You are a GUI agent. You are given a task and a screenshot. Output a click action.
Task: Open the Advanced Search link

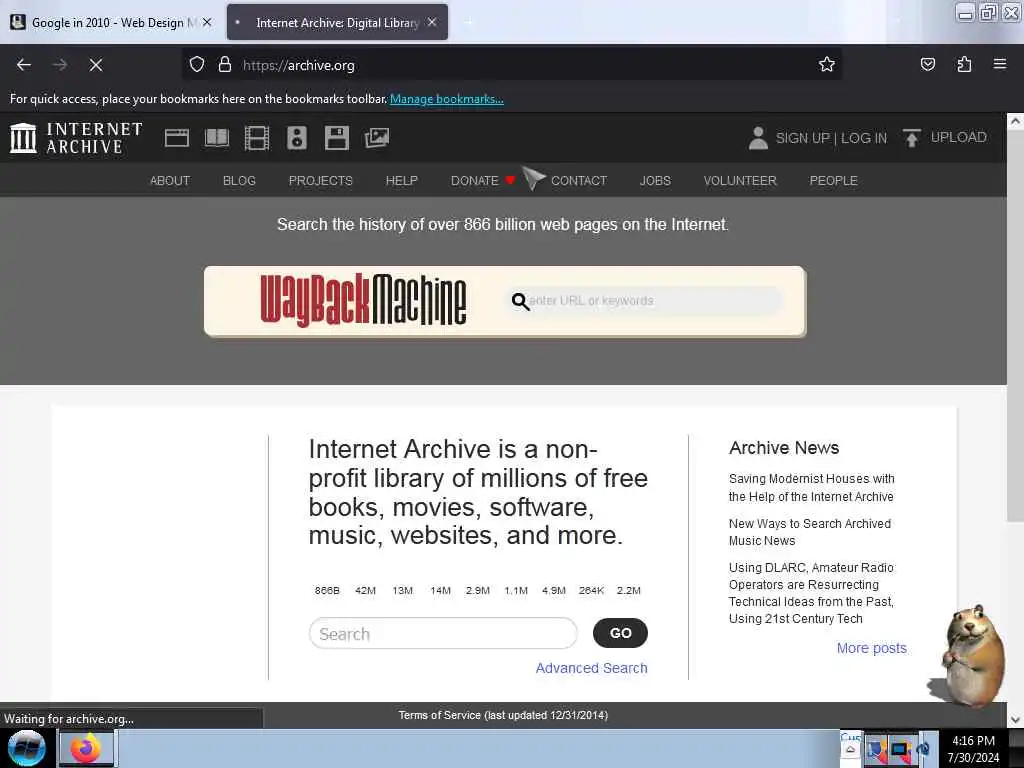[x=592, y=668]
